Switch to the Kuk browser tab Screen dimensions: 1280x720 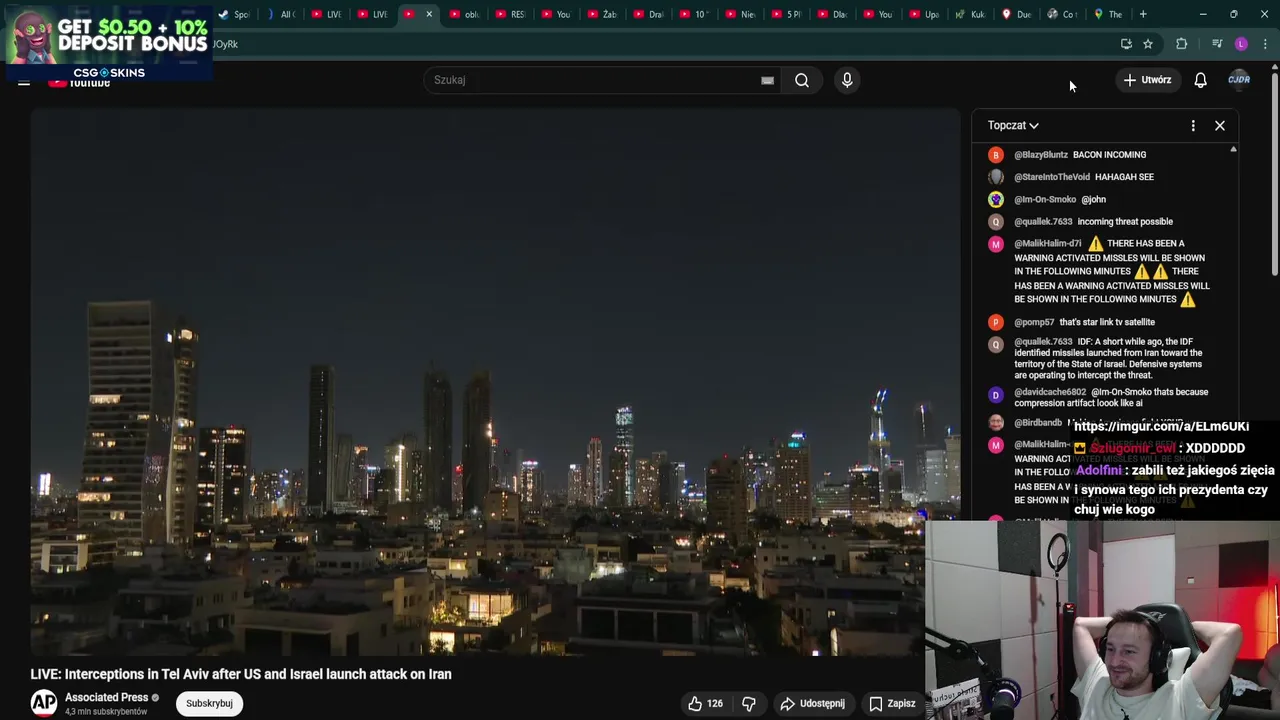970,14
